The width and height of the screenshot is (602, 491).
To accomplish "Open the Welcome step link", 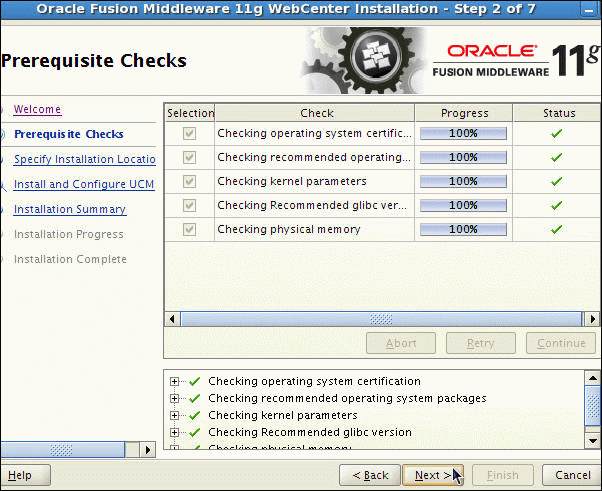I will tap(37, 109).
